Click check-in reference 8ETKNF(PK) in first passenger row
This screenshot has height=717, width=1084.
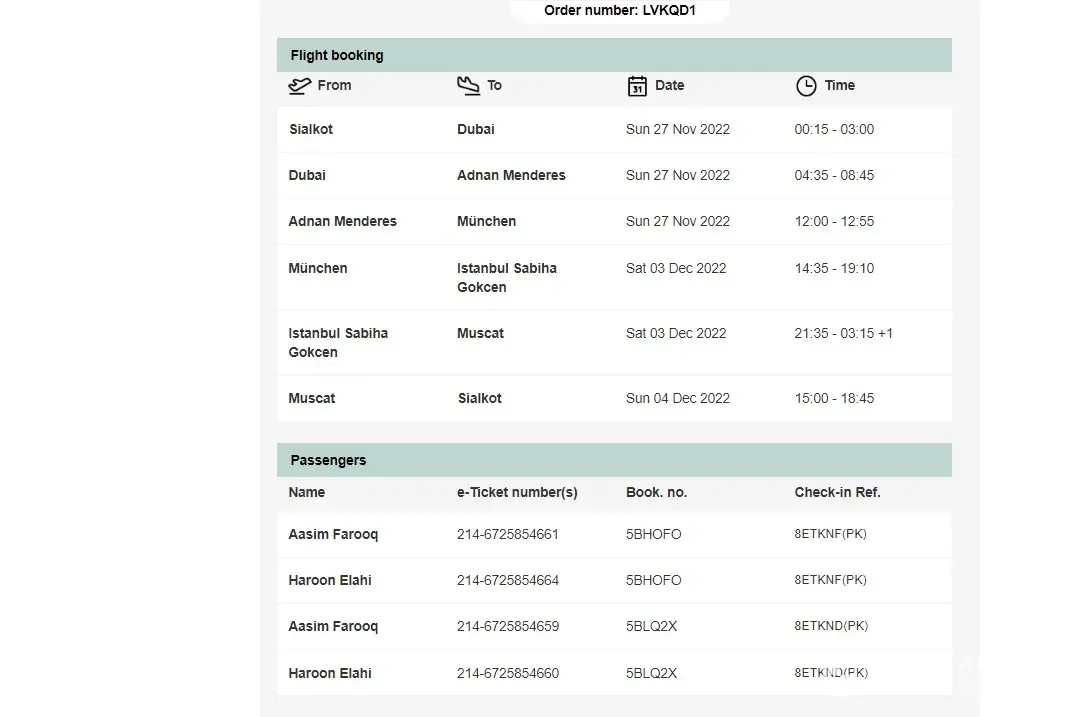830,534
